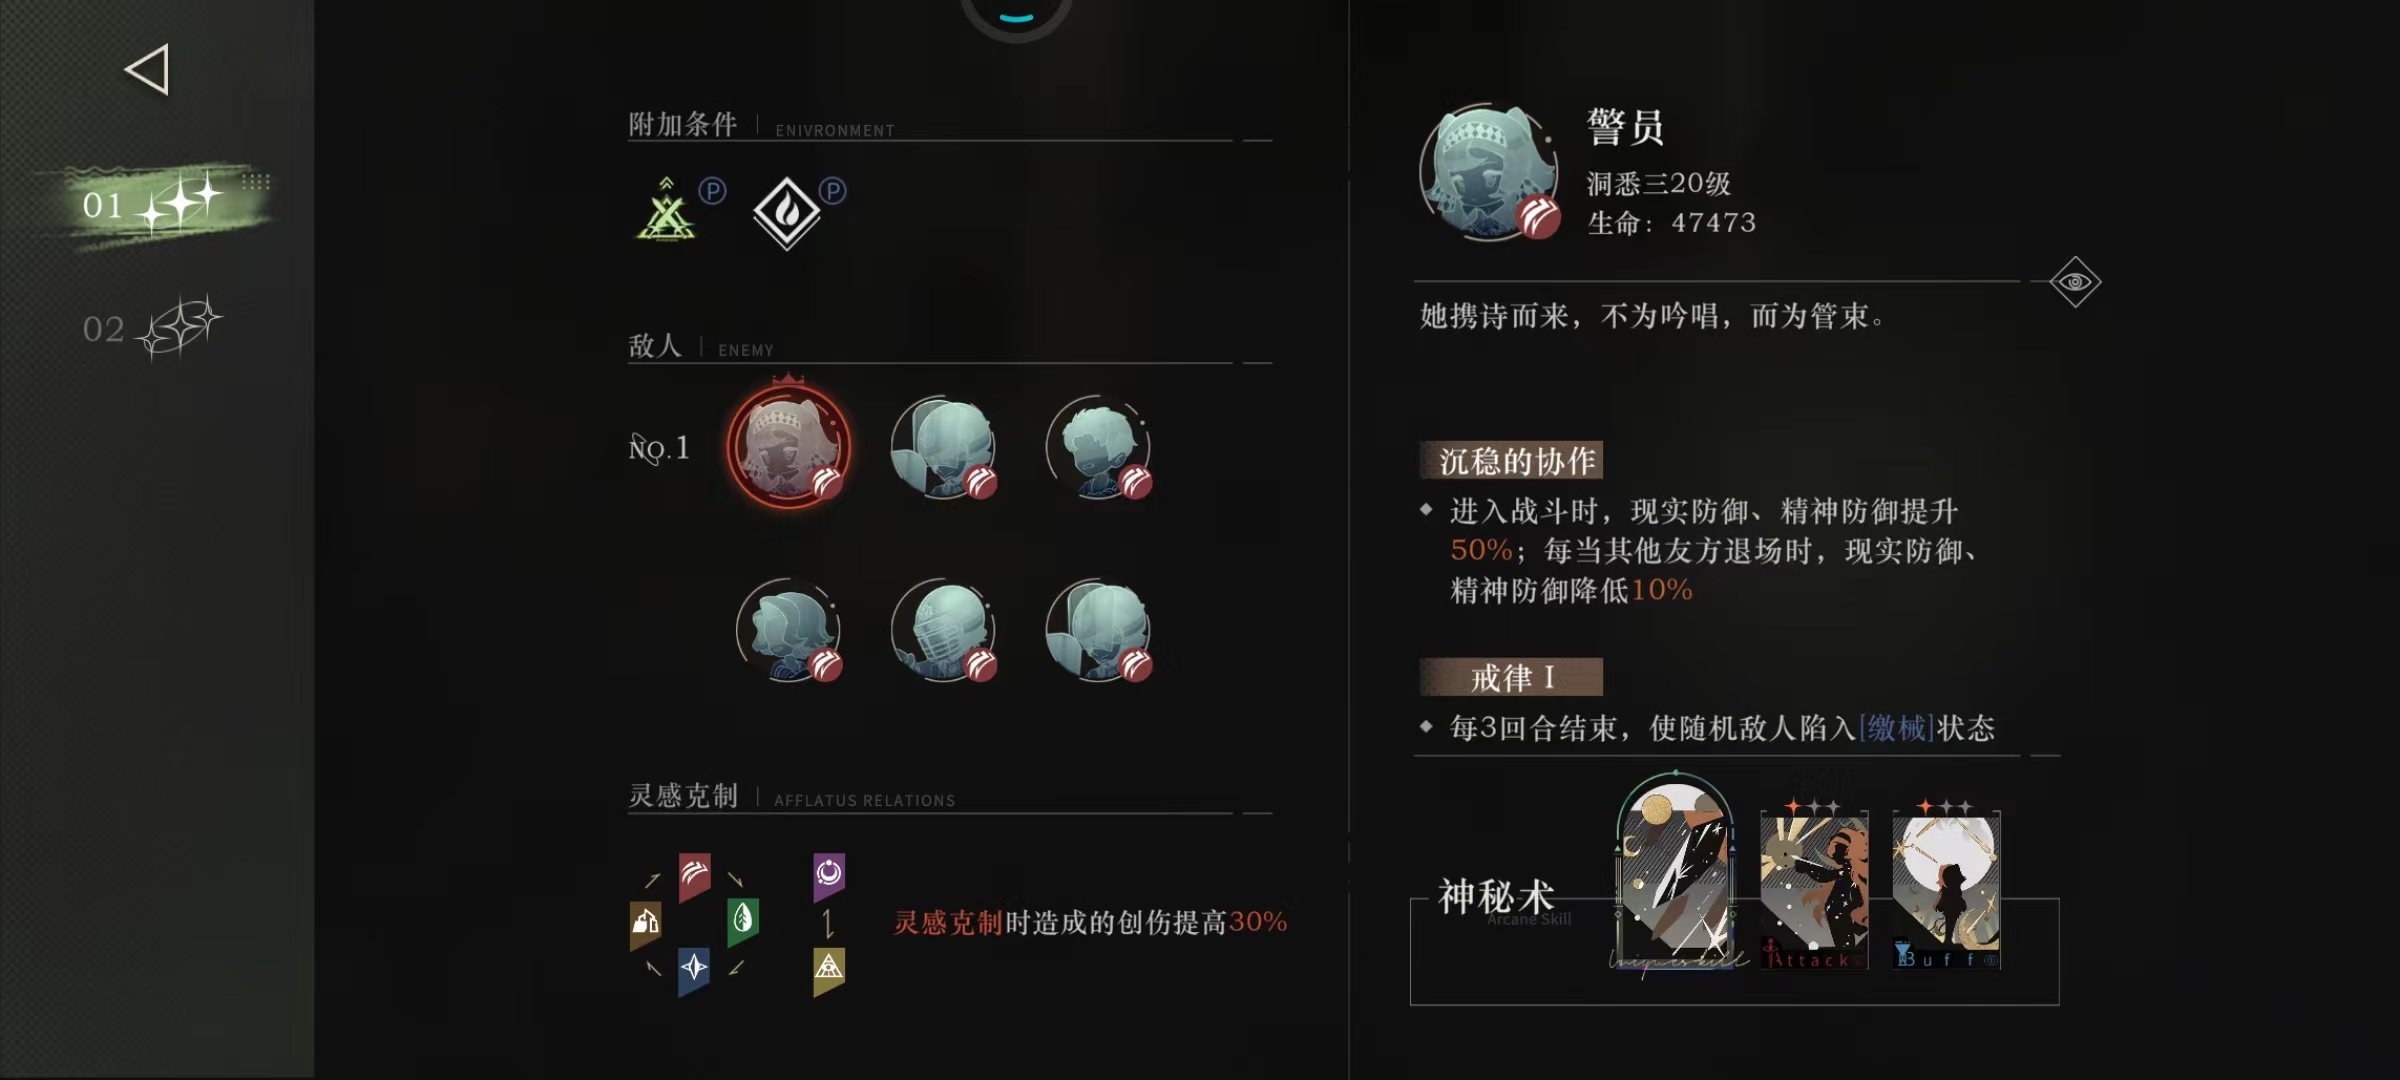Viewport: 2400px width, 1080px height.
Task: Open the Attack arcane skill card
Action: [x=1814, y=886]
